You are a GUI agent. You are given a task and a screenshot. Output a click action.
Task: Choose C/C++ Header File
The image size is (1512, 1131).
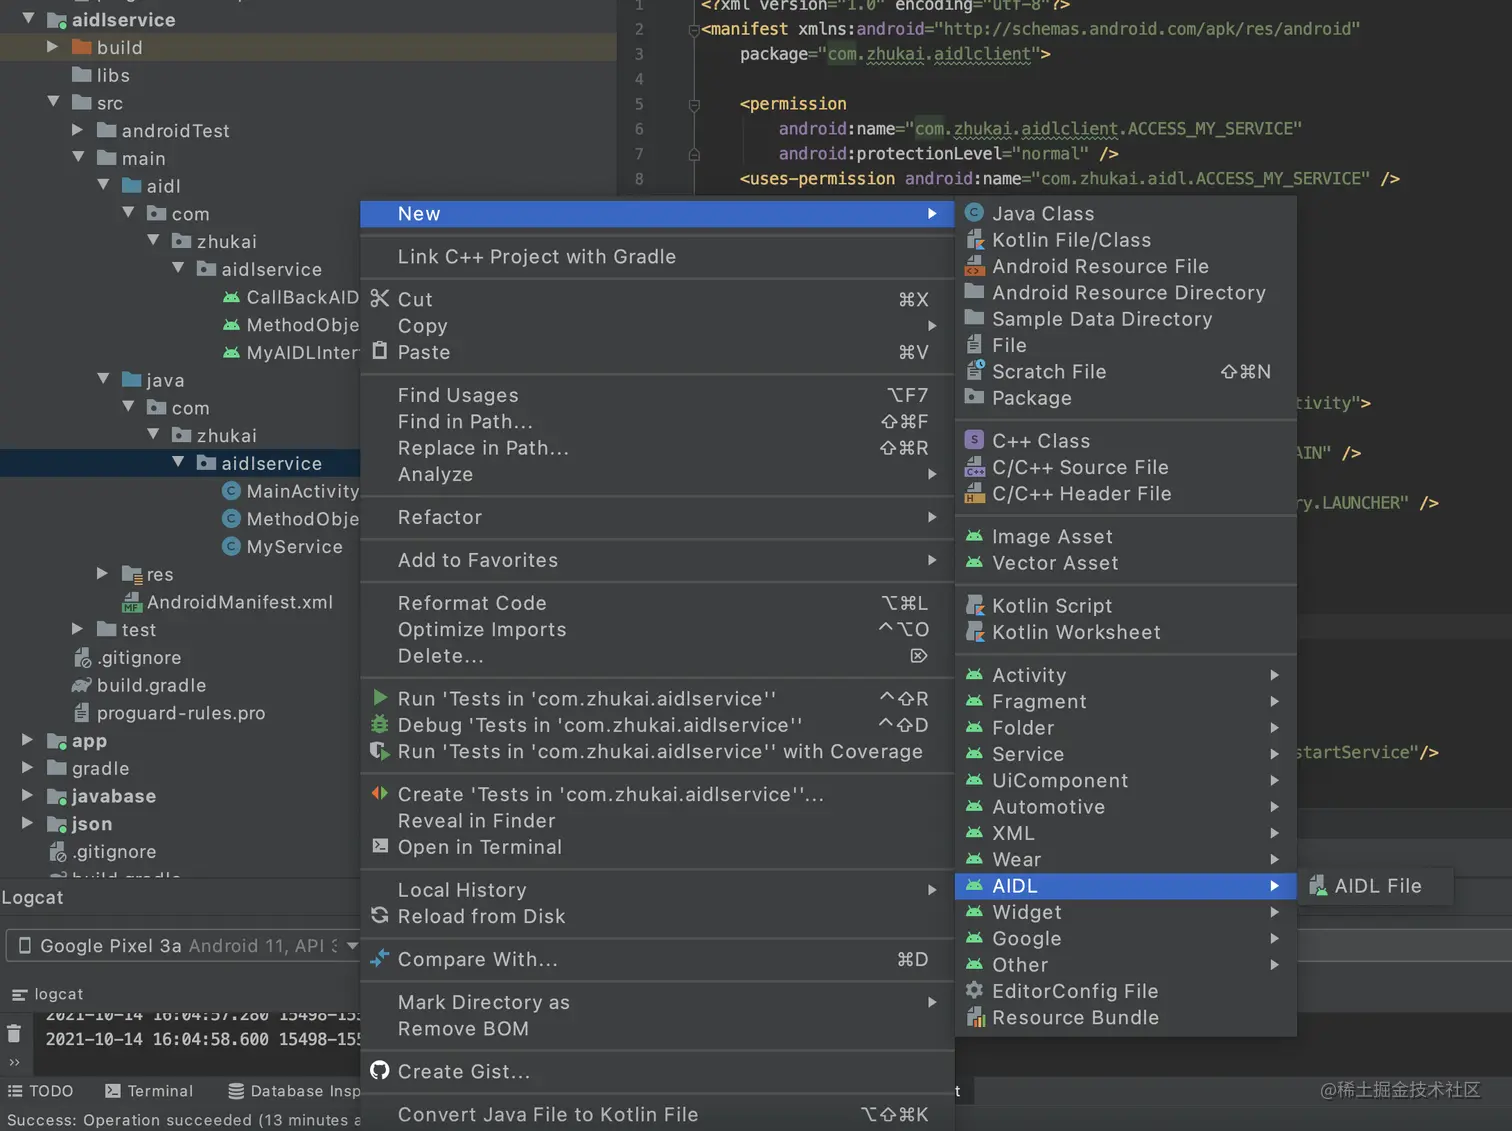tap(1125, 493)
